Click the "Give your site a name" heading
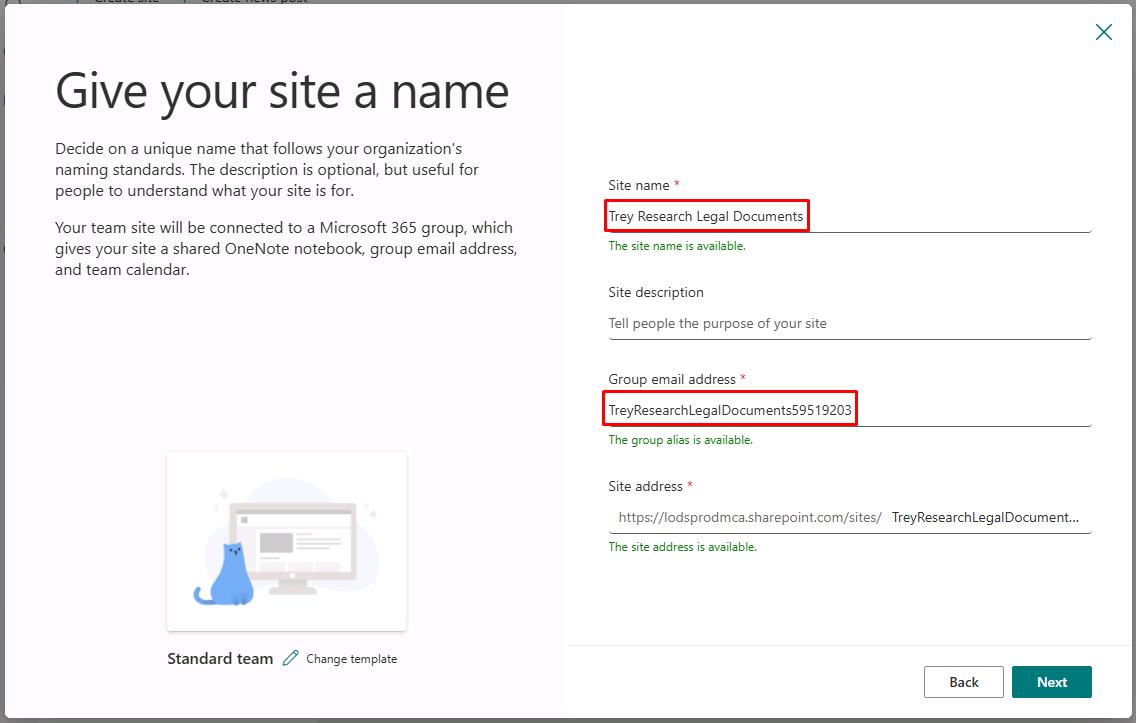 (283, 92)
